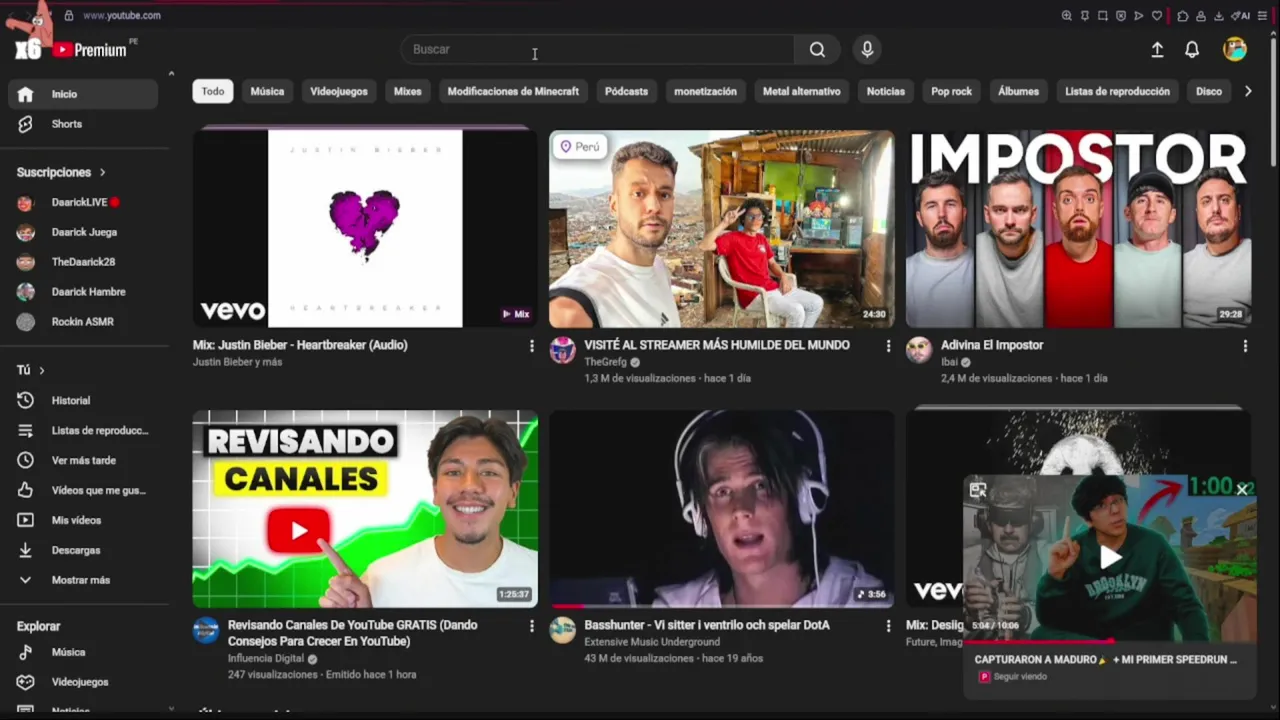This screenshot has width=1280, height=720.
Task: Open the ad blocker shield icon
Action: pyautogui.click(x=1121, y=16)
